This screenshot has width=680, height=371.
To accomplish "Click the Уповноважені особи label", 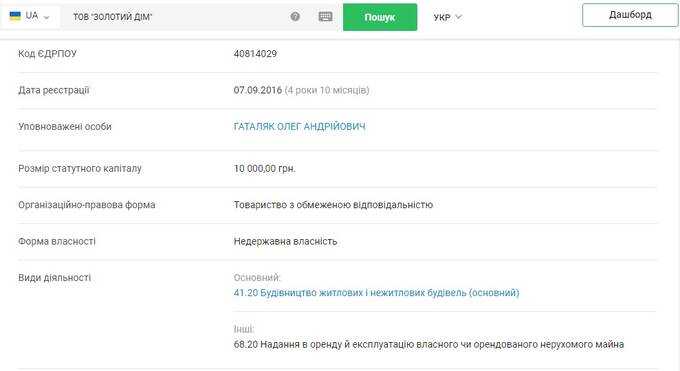I will click(x=65, y=127).
